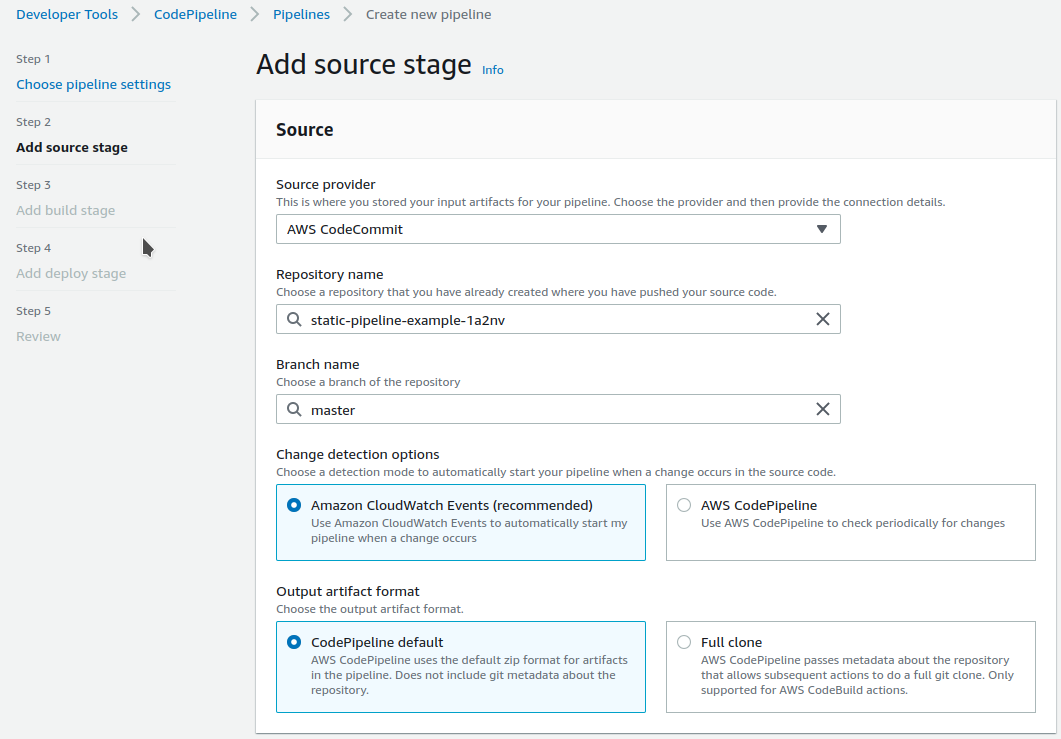The height and width of the screenshot is (739, 1061).
Task: Navigate to Pipelines breadcrumb link
Action: tap(301, 14)
